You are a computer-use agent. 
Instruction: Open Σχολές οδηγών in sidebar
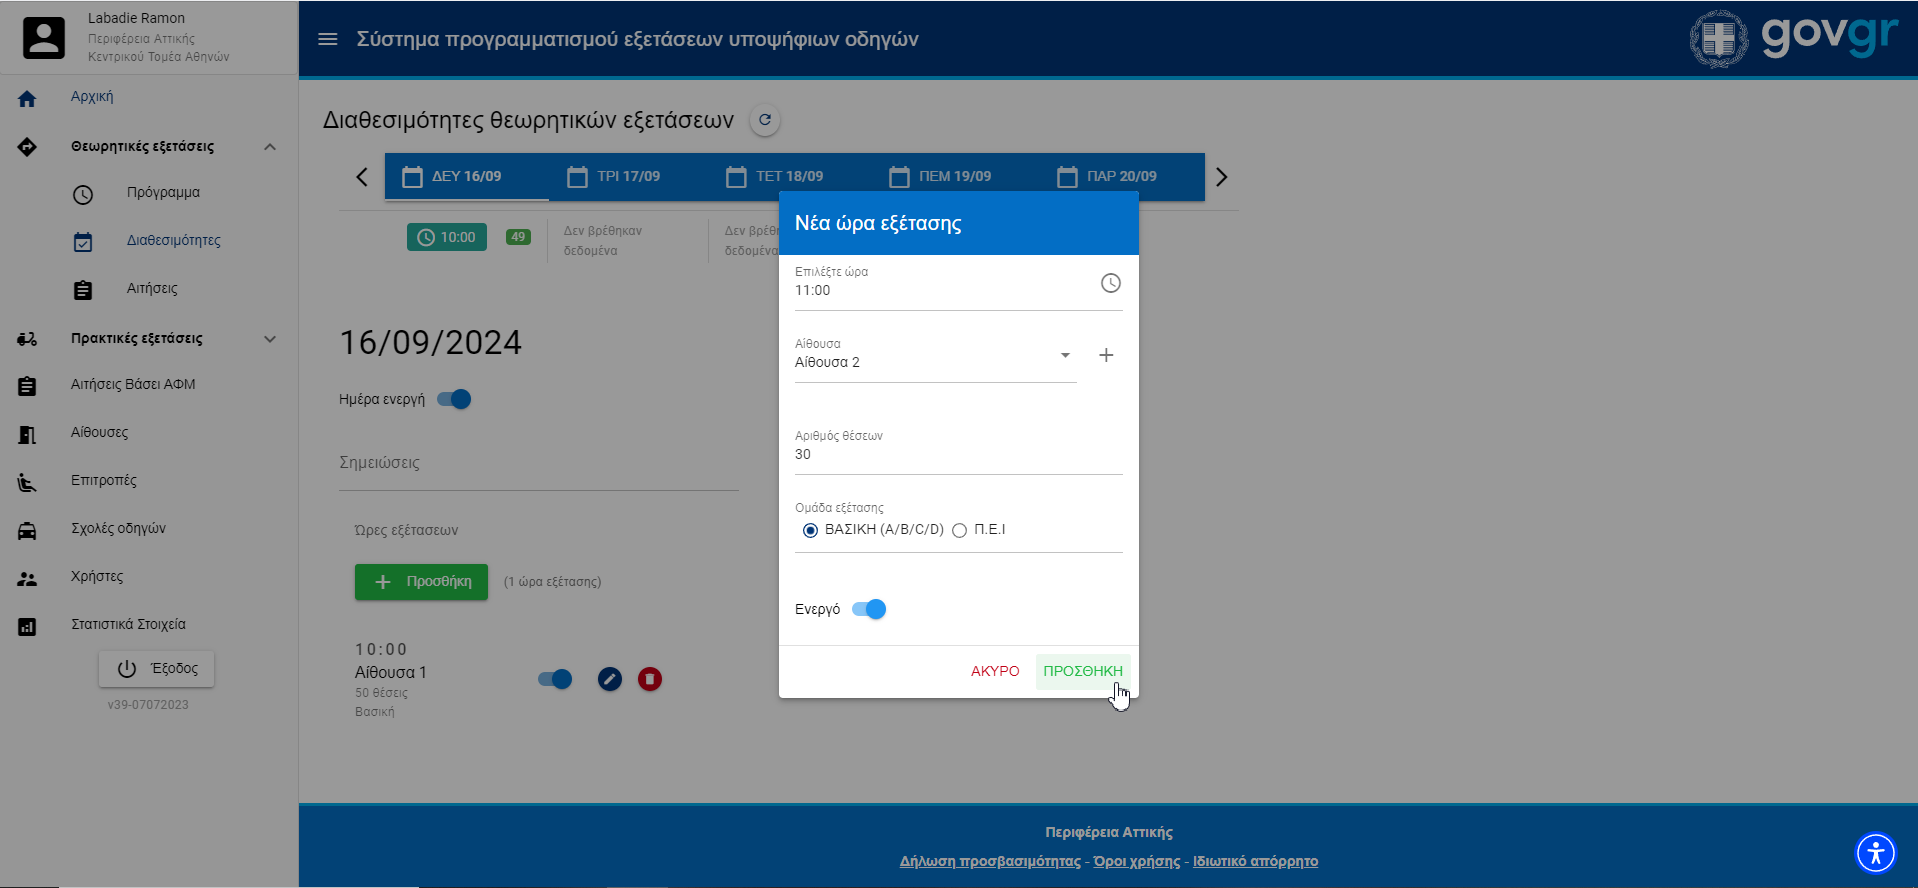(x=118, y=528)
